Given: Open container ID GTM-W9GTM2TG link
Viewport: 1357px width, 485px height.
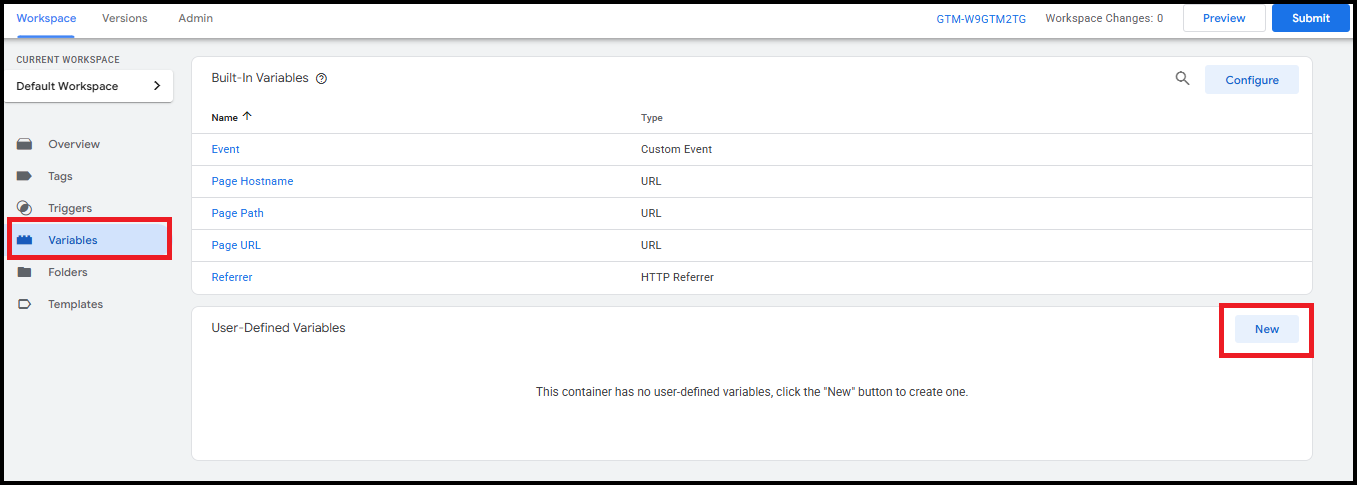Looking at the screenshot, I should 981,19.
